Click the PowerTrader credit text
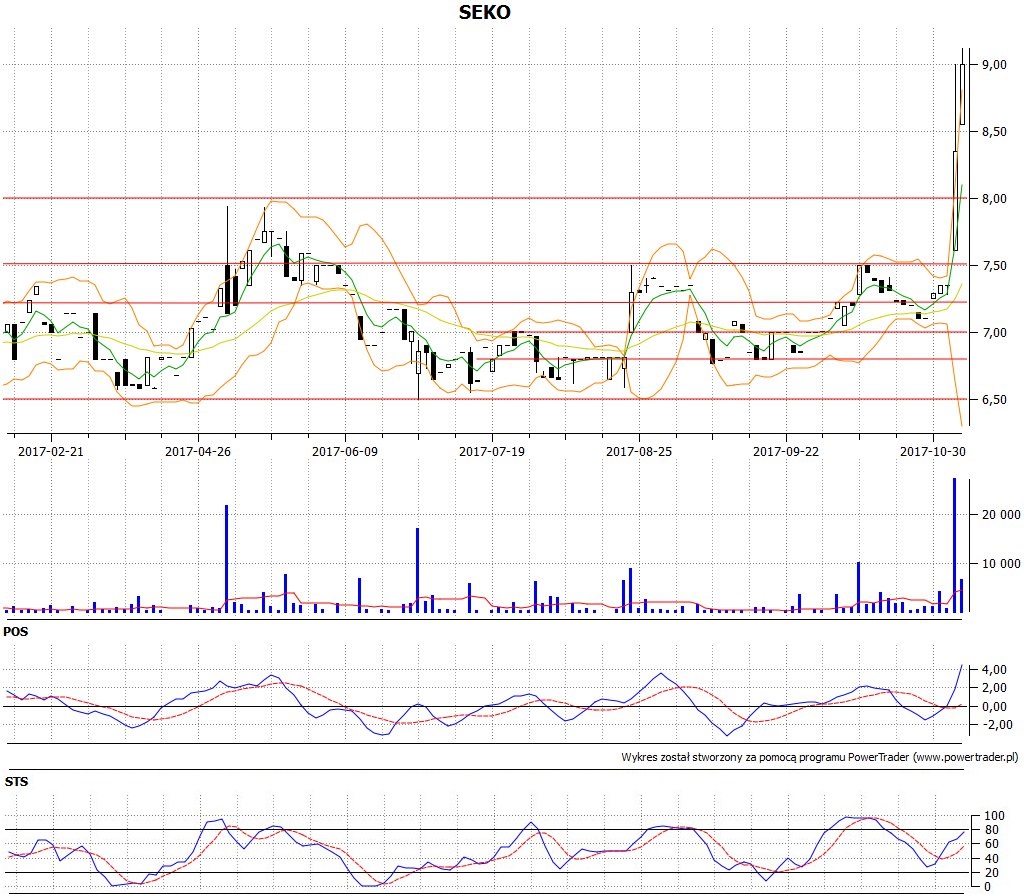1024x896 pixels. click(820, 758)
